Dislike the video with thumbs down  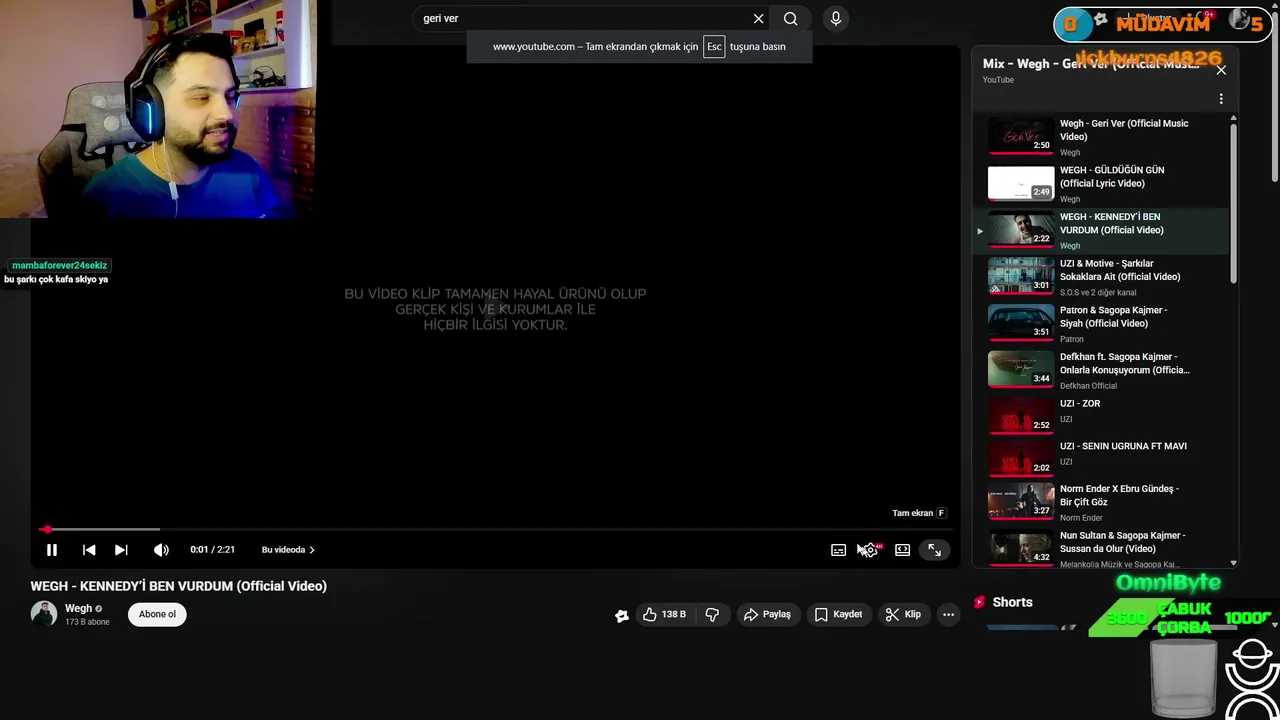(712, 614)
